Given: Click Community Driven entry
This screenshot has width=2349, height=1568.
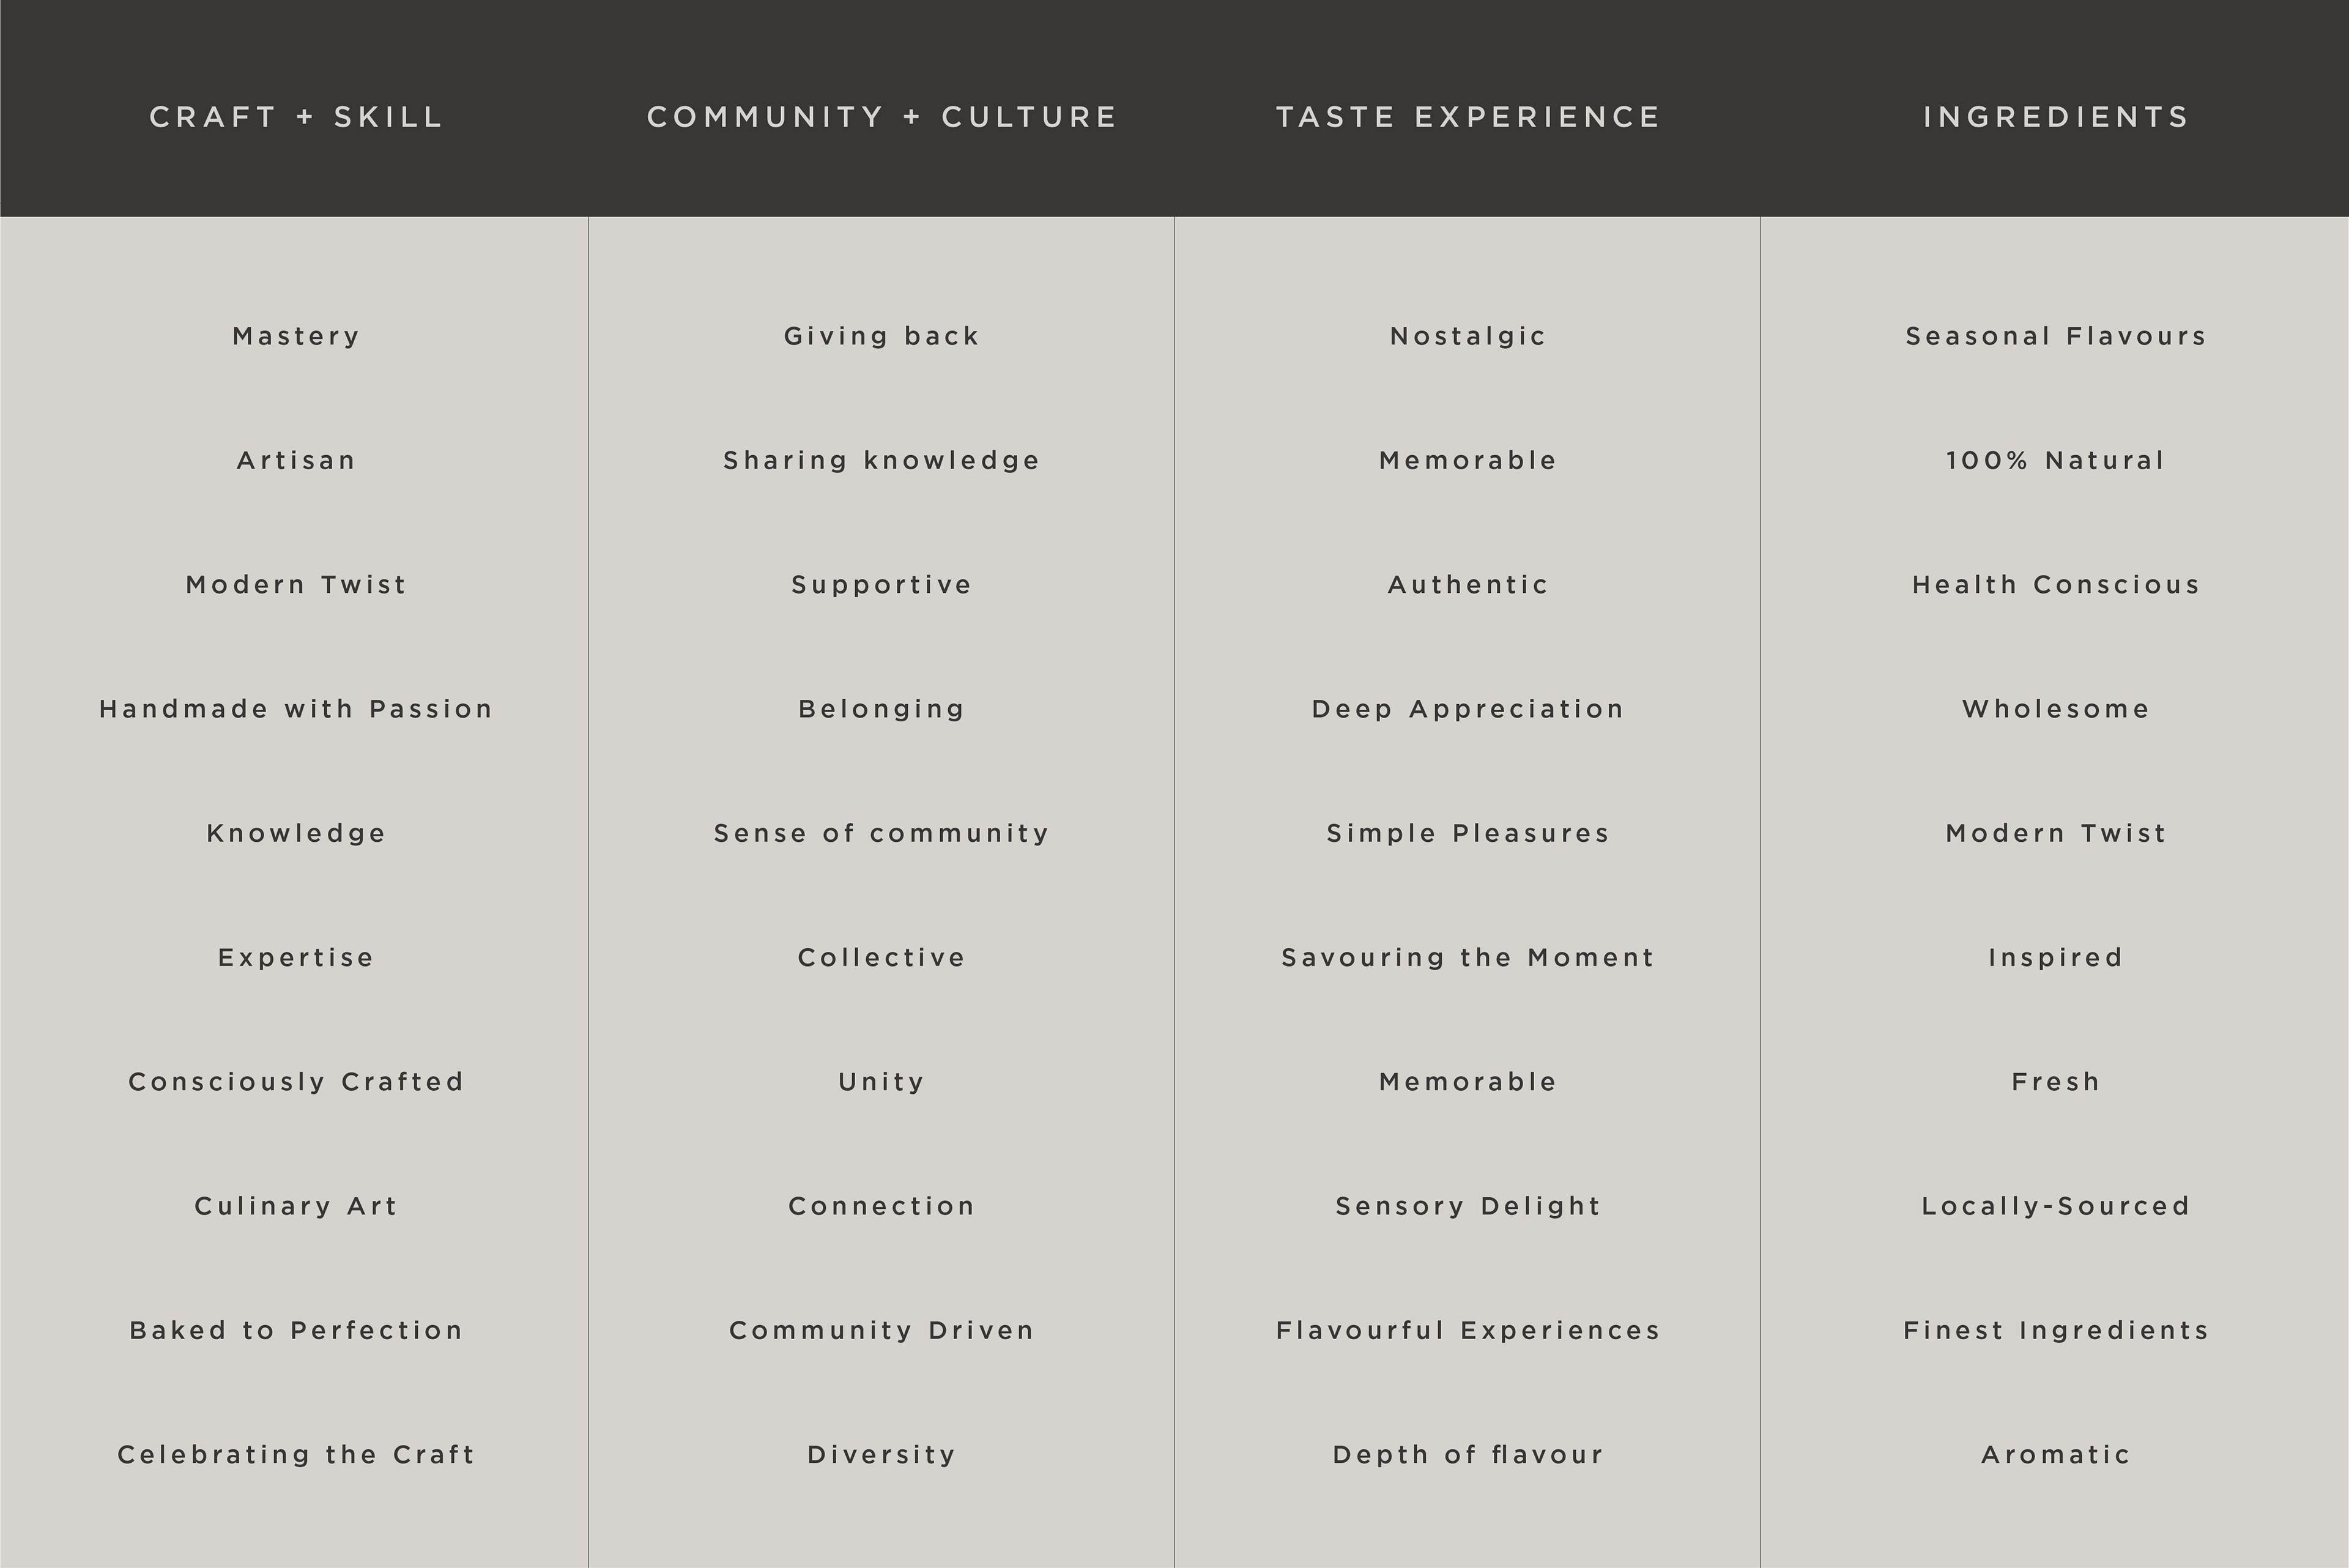Looking at the screenshot, I should [x=882, y=1331].
